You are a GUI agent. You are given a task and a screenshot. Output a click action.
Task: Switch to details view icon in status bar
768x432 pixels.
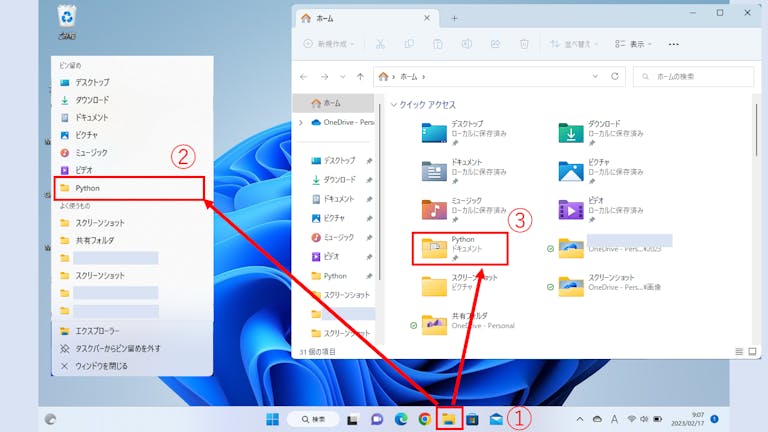tap(739, 352)
